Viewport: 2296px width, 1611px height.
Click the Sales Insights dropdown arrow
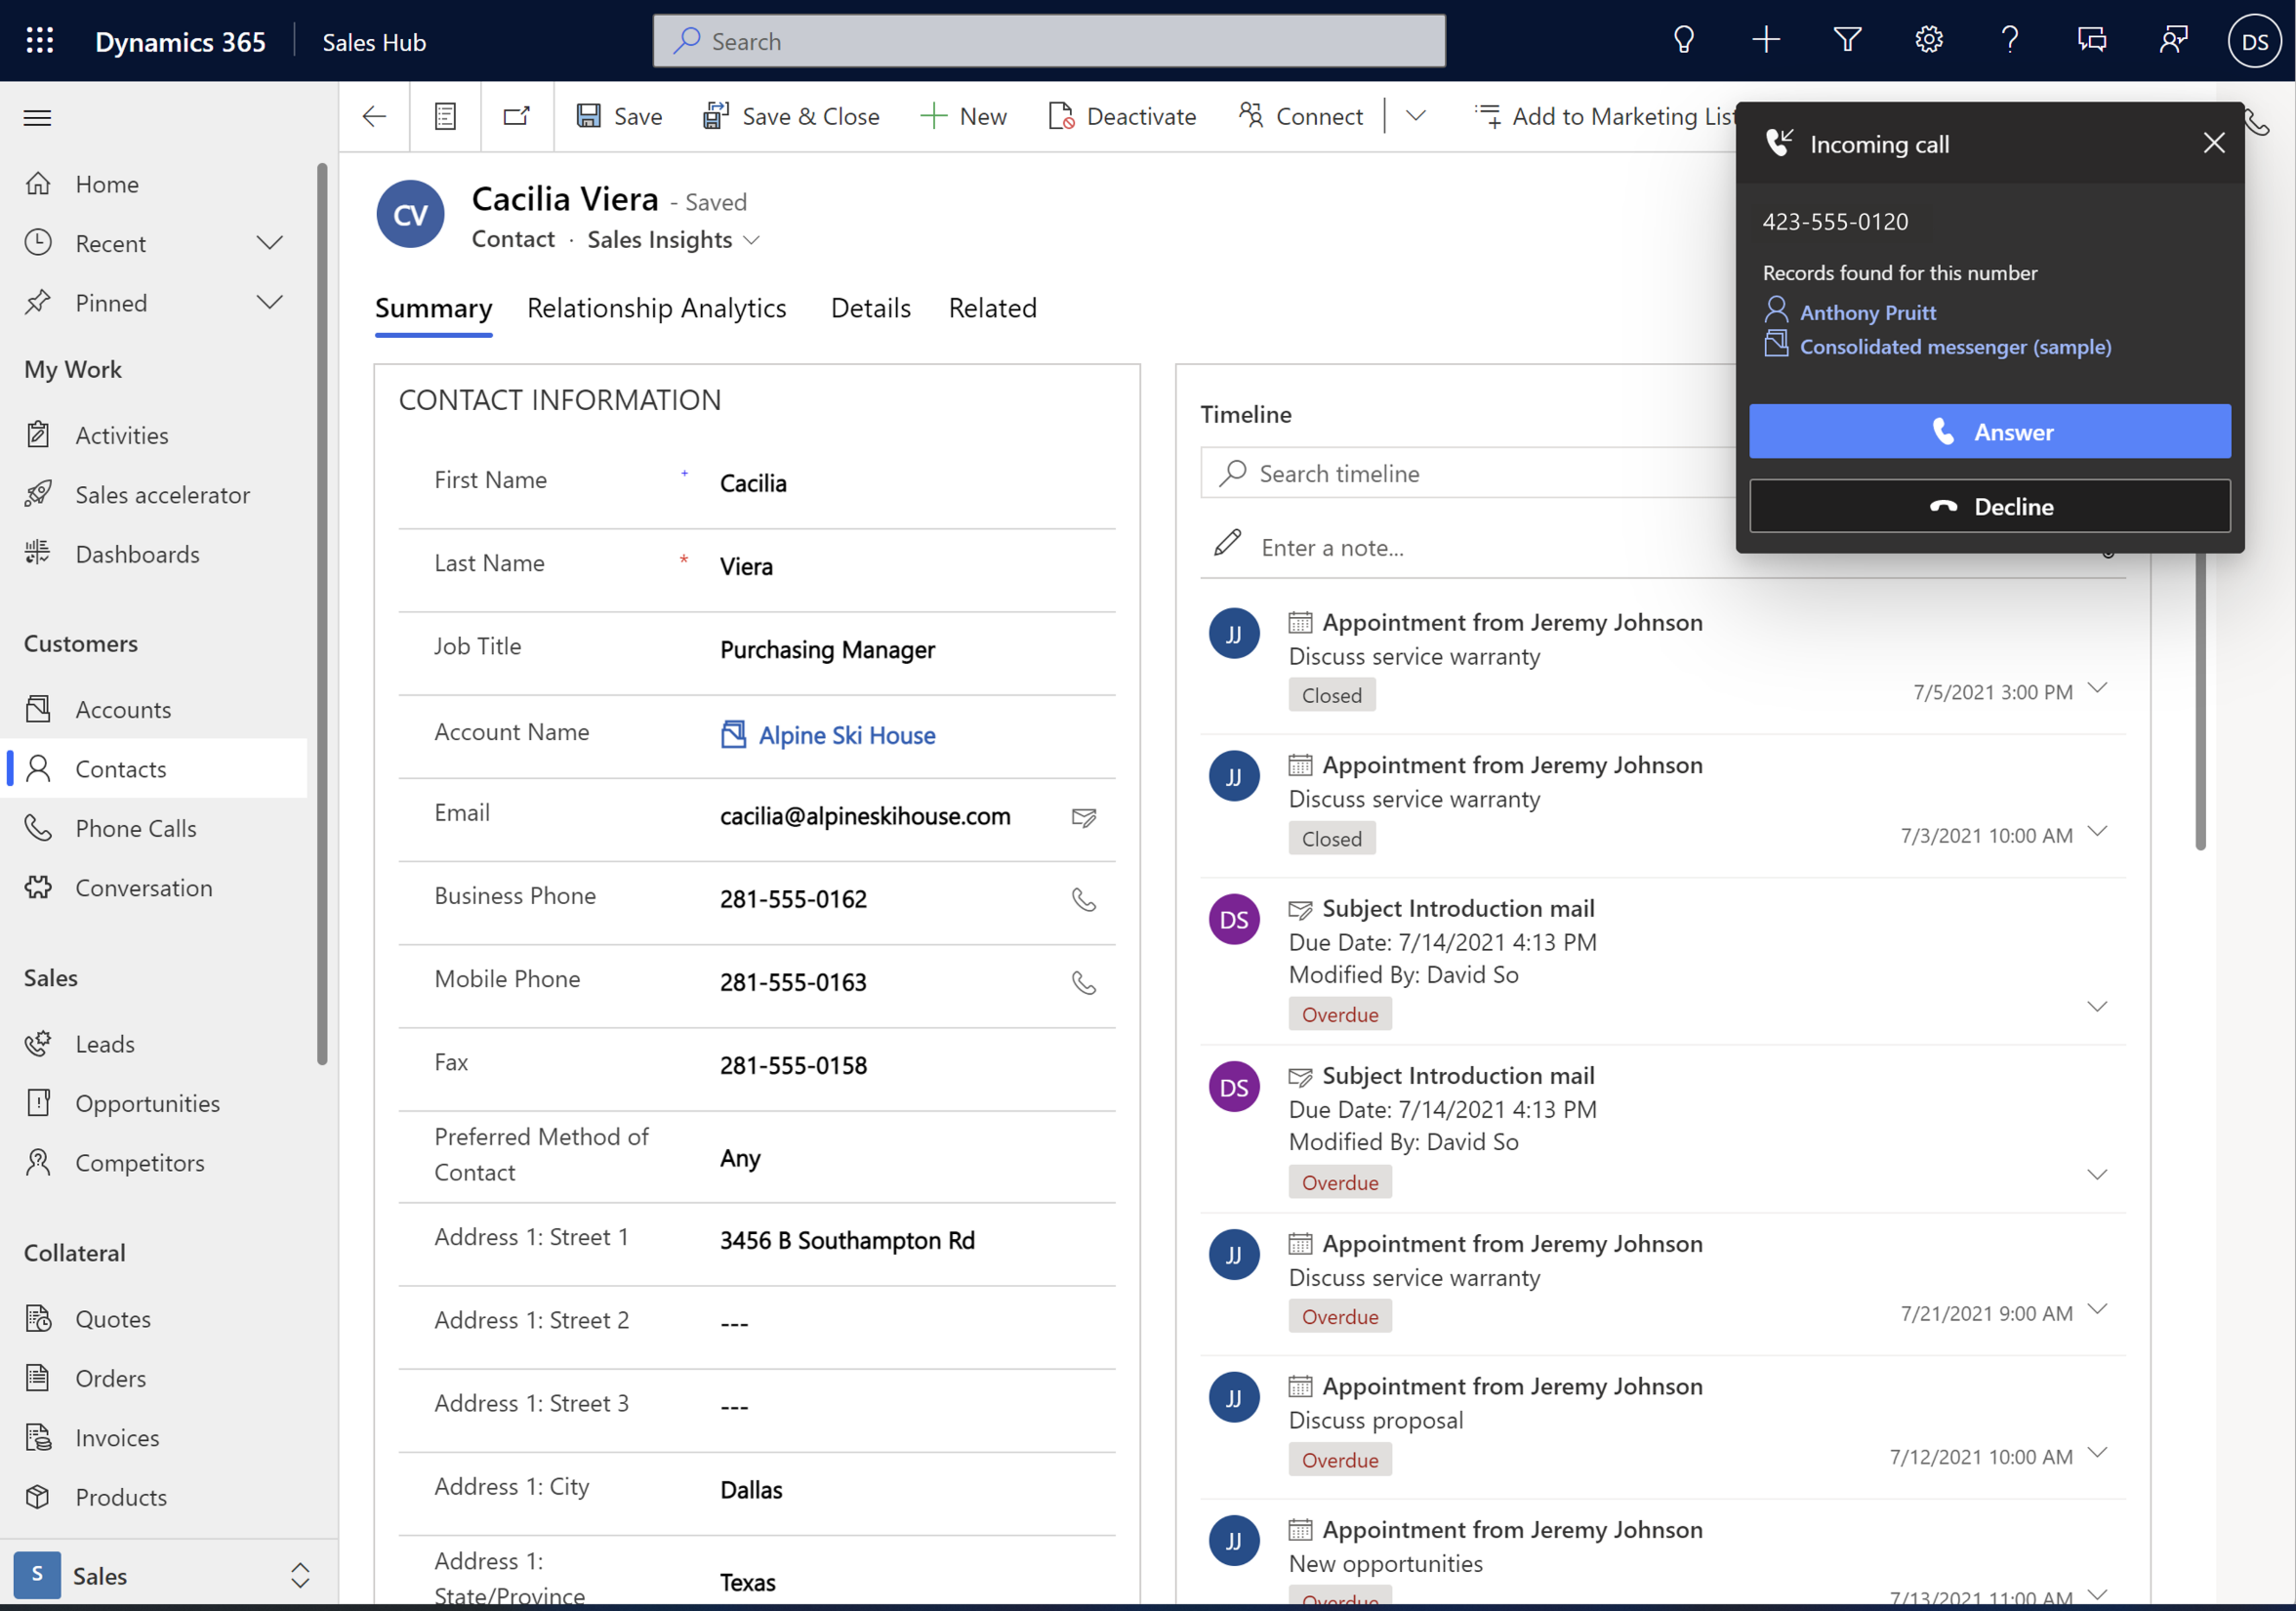(x=752, y=239)
